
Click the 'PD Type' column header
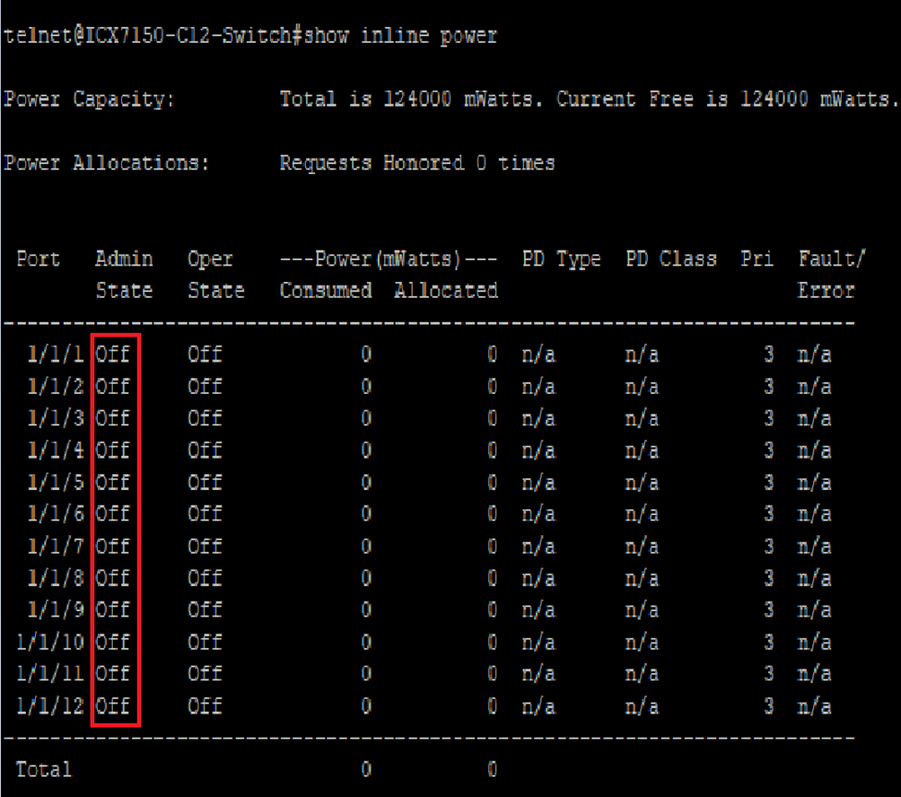click(561, 259)
